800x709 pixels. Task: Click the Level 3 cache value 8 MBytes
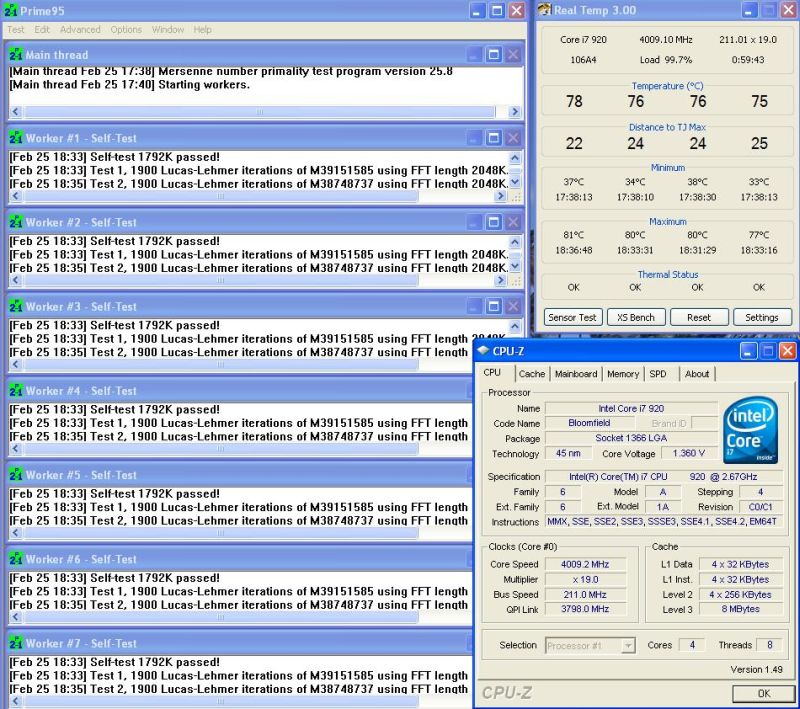[740, 609]
